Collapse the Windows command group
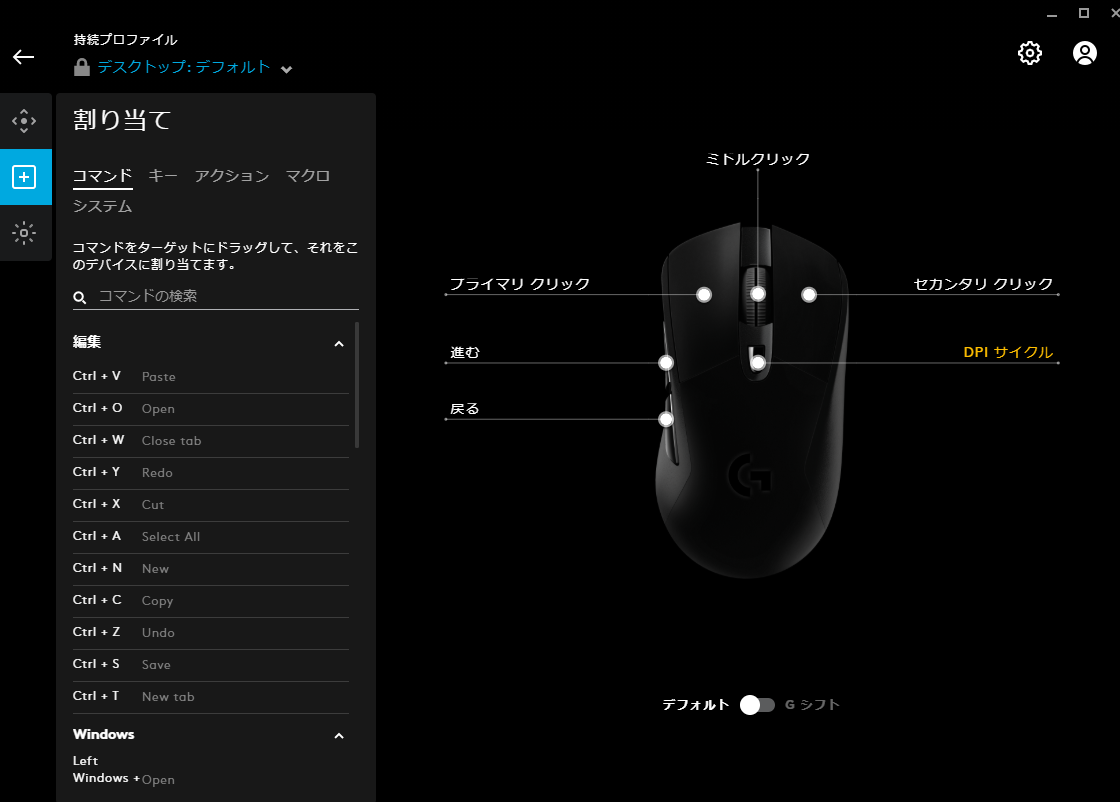 coord(339,736)
